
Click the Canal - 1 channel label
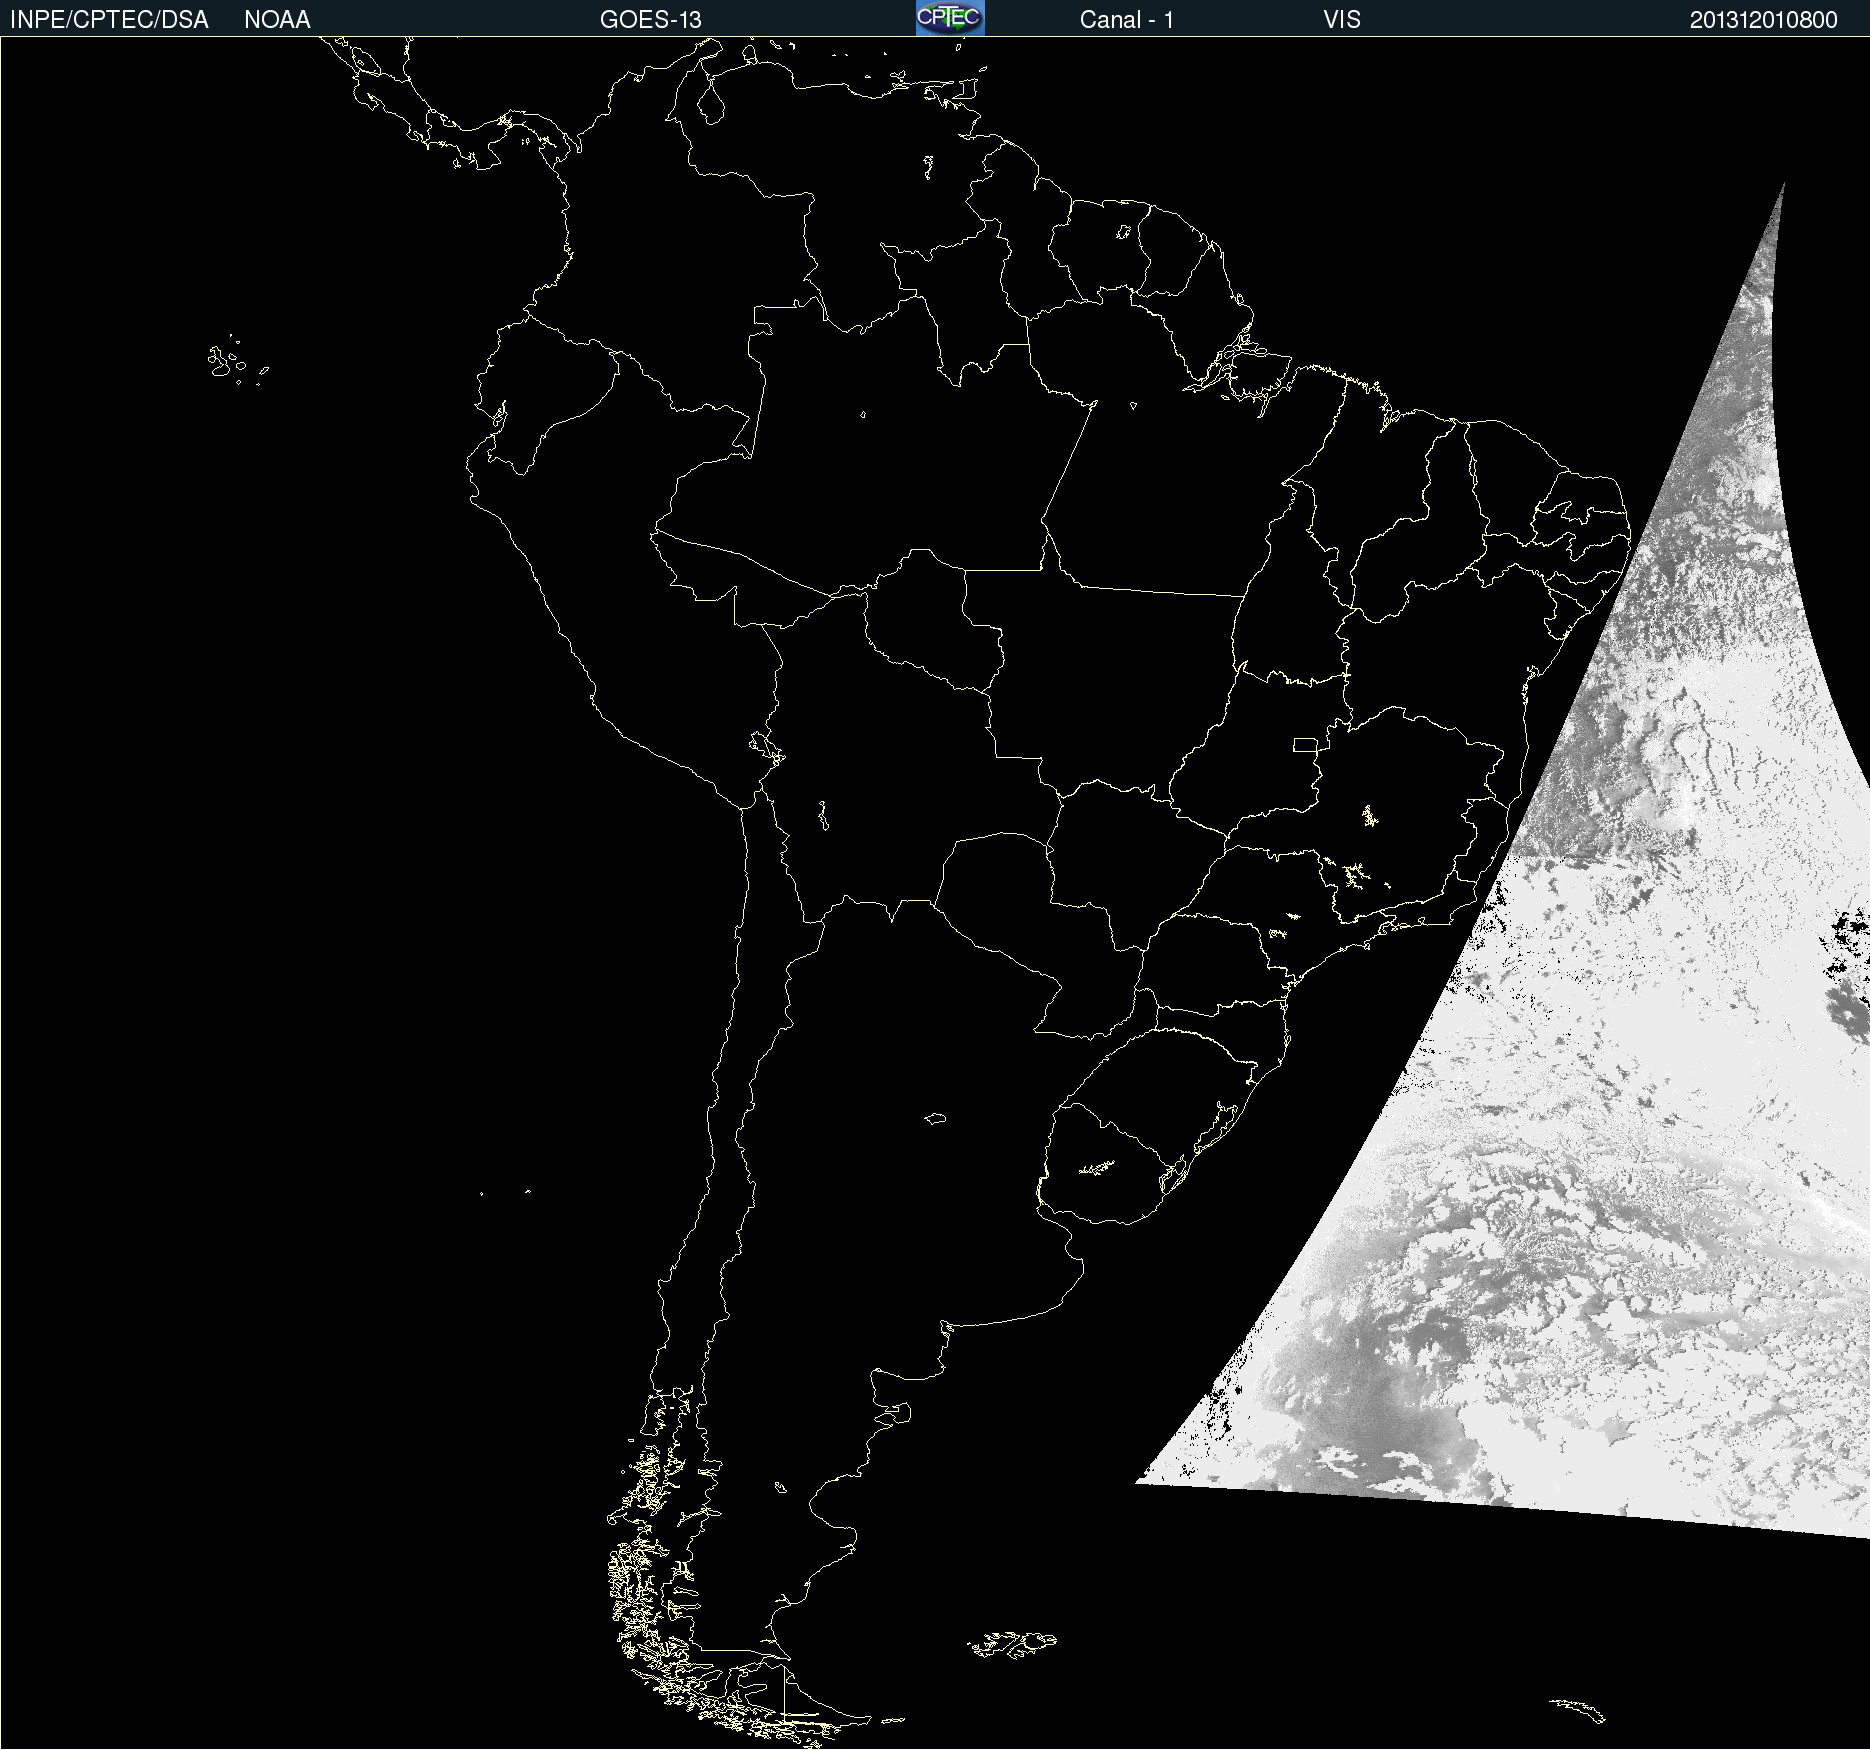tap(1126, 20)
